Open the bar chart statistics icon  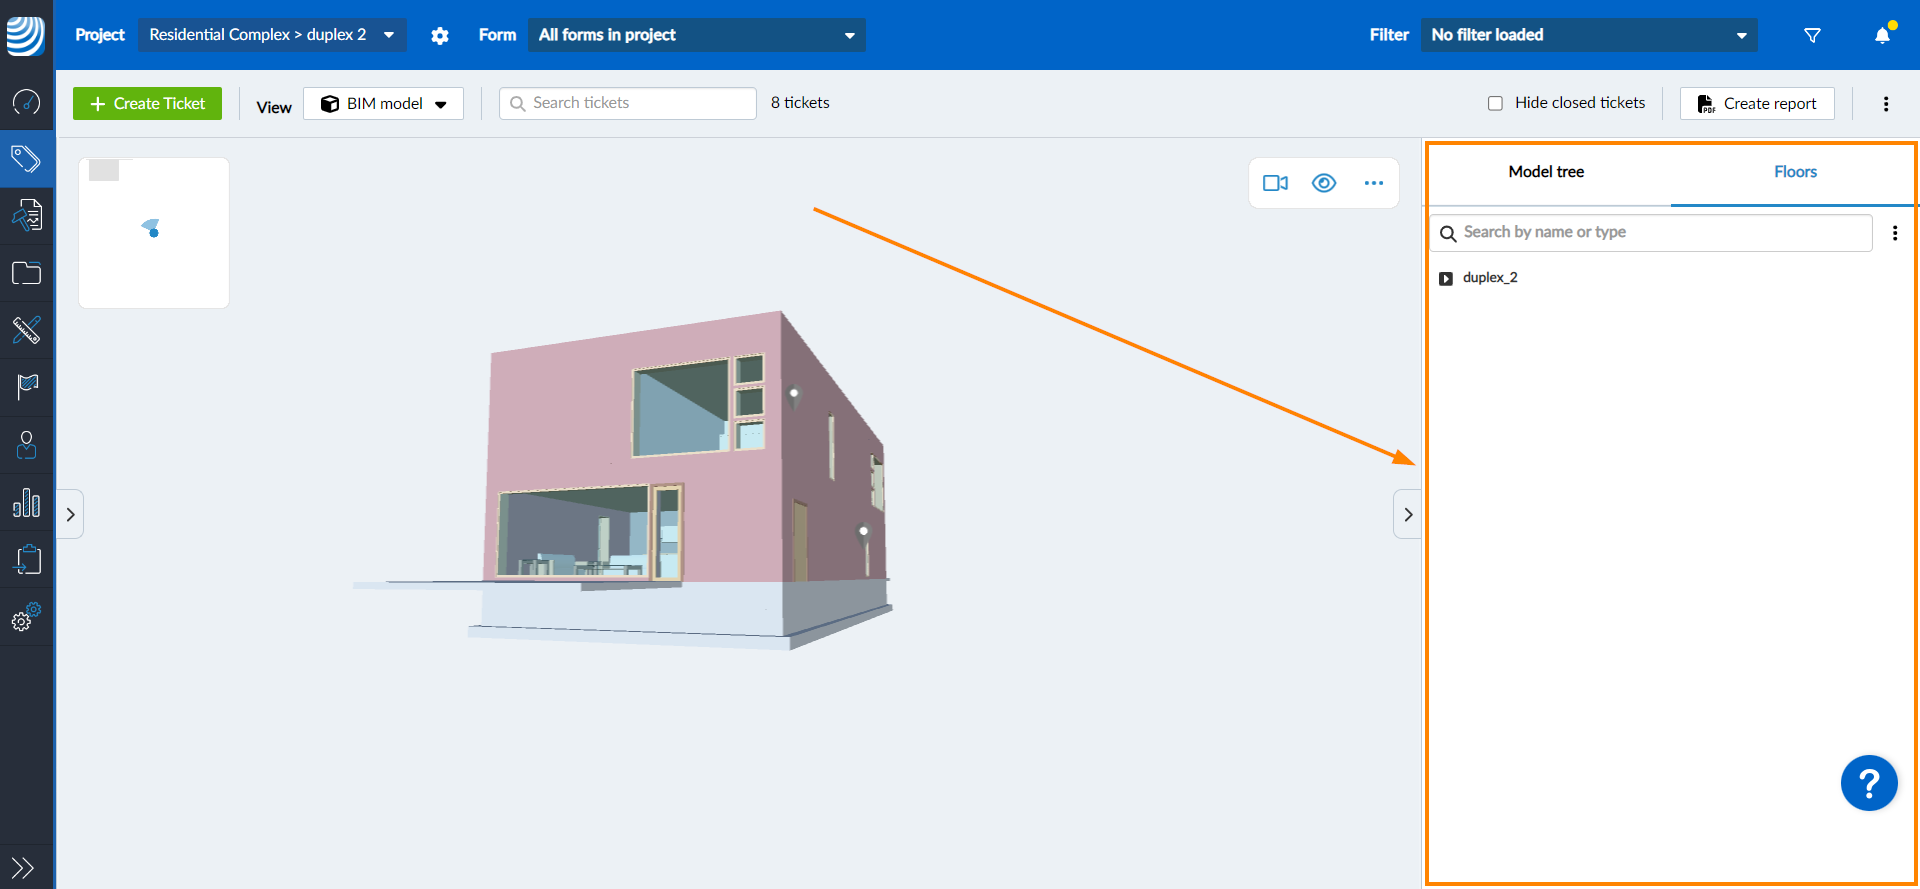coord(27,503)
